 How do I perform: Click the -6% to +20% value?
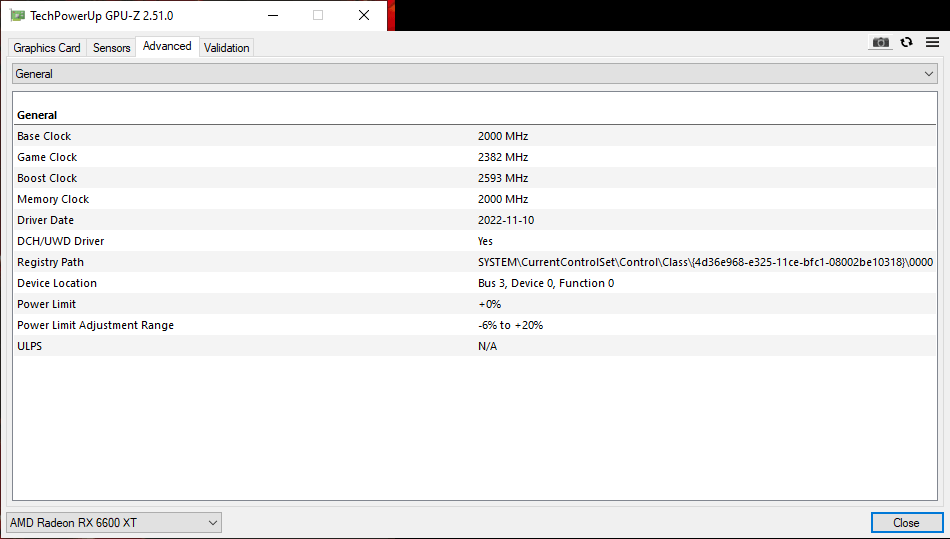coord(510,325)
